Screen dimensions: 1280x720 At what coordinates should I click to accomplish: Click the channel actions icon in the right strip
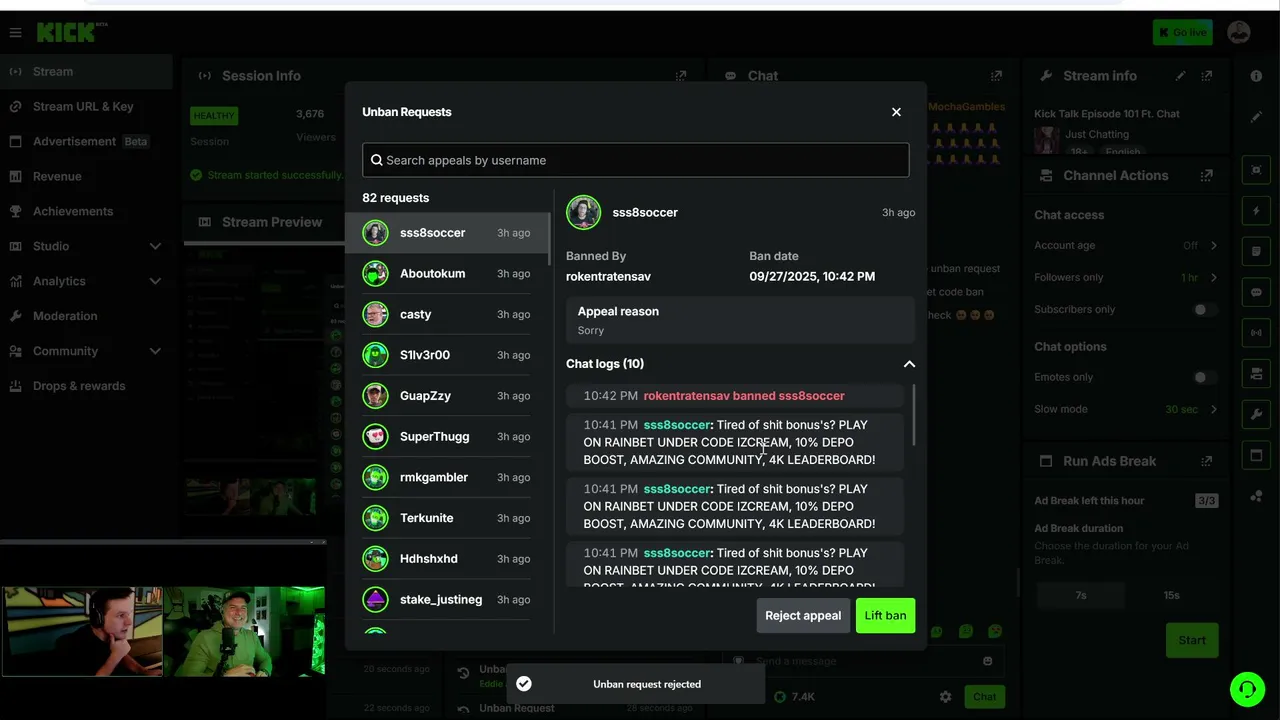1257,374
